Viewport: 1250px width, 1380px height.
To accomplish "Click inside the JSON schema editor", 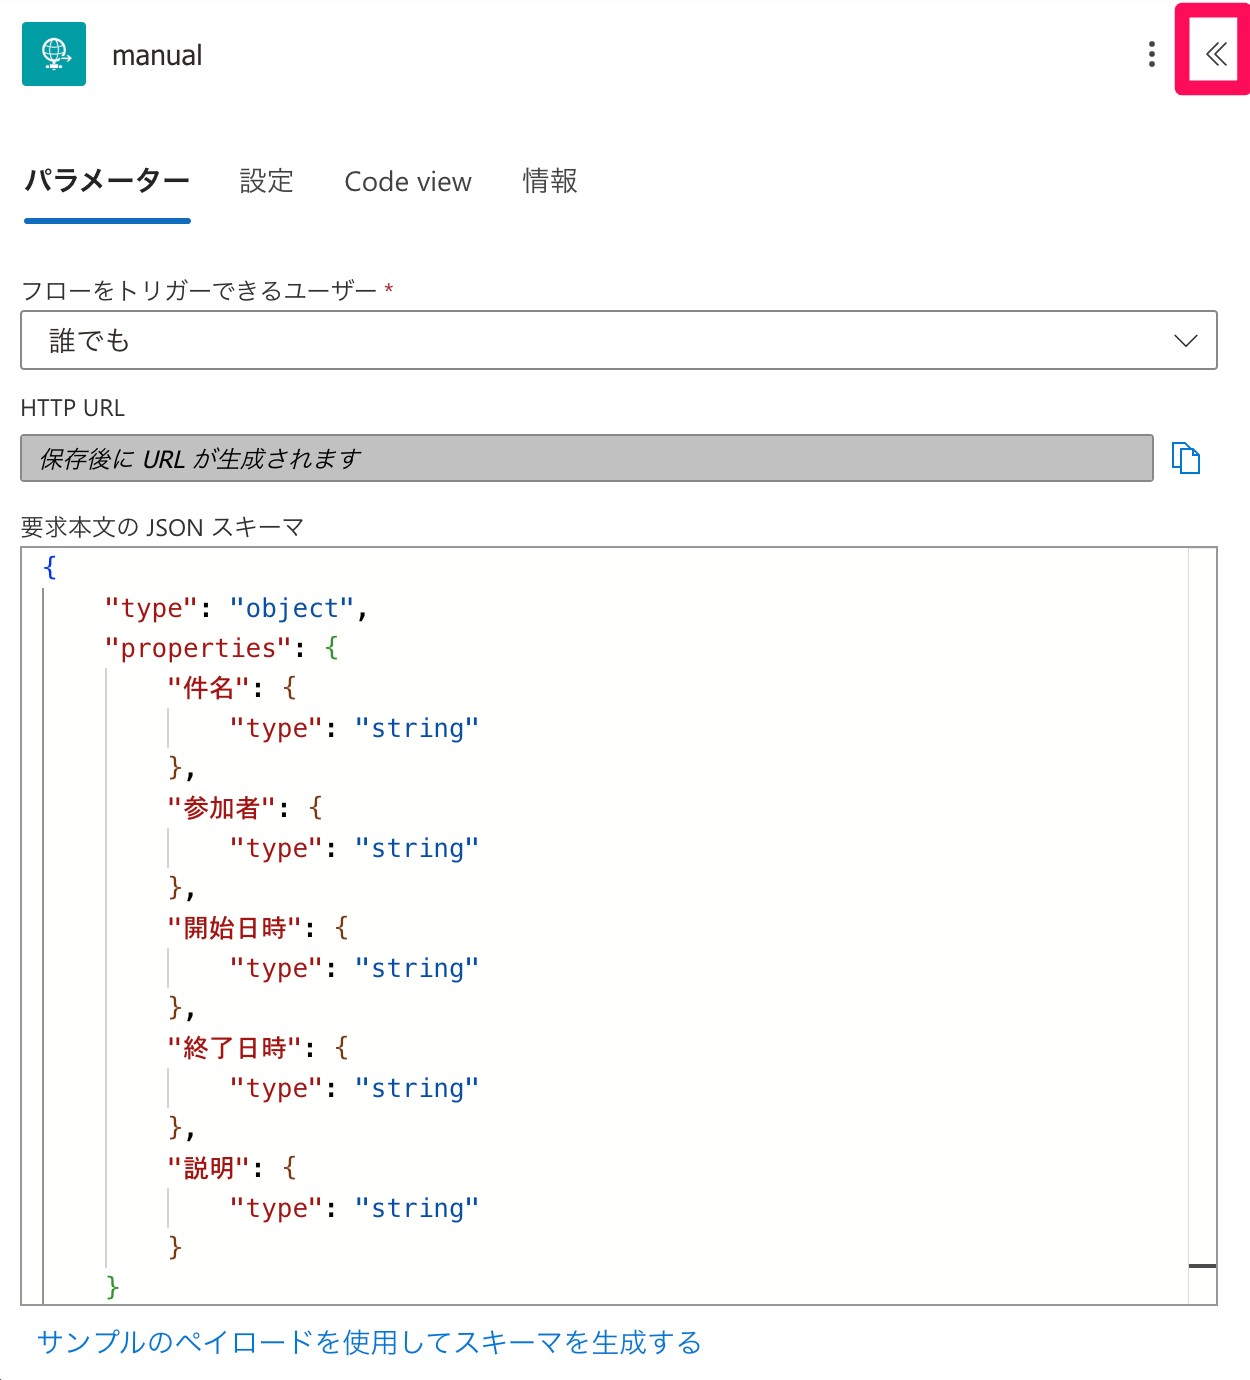I will coord(619,926).
